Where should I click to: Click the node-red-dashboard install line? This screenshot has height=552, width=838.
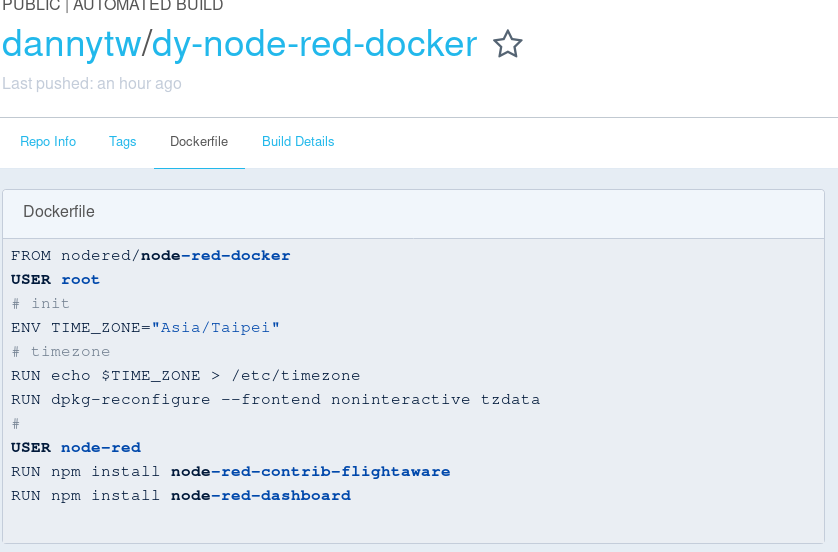click(x=181, y=496)
